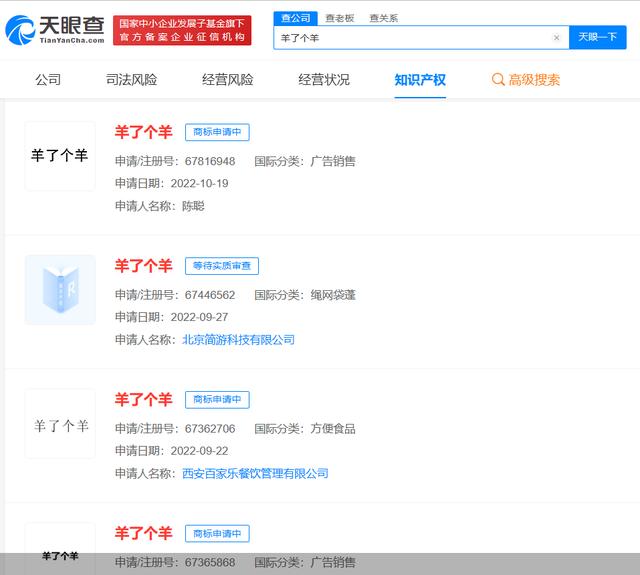Click 商标申请中 badge for entry 67362706
The width and height of the screenshot is (640, 575).
tap(217, 400)
